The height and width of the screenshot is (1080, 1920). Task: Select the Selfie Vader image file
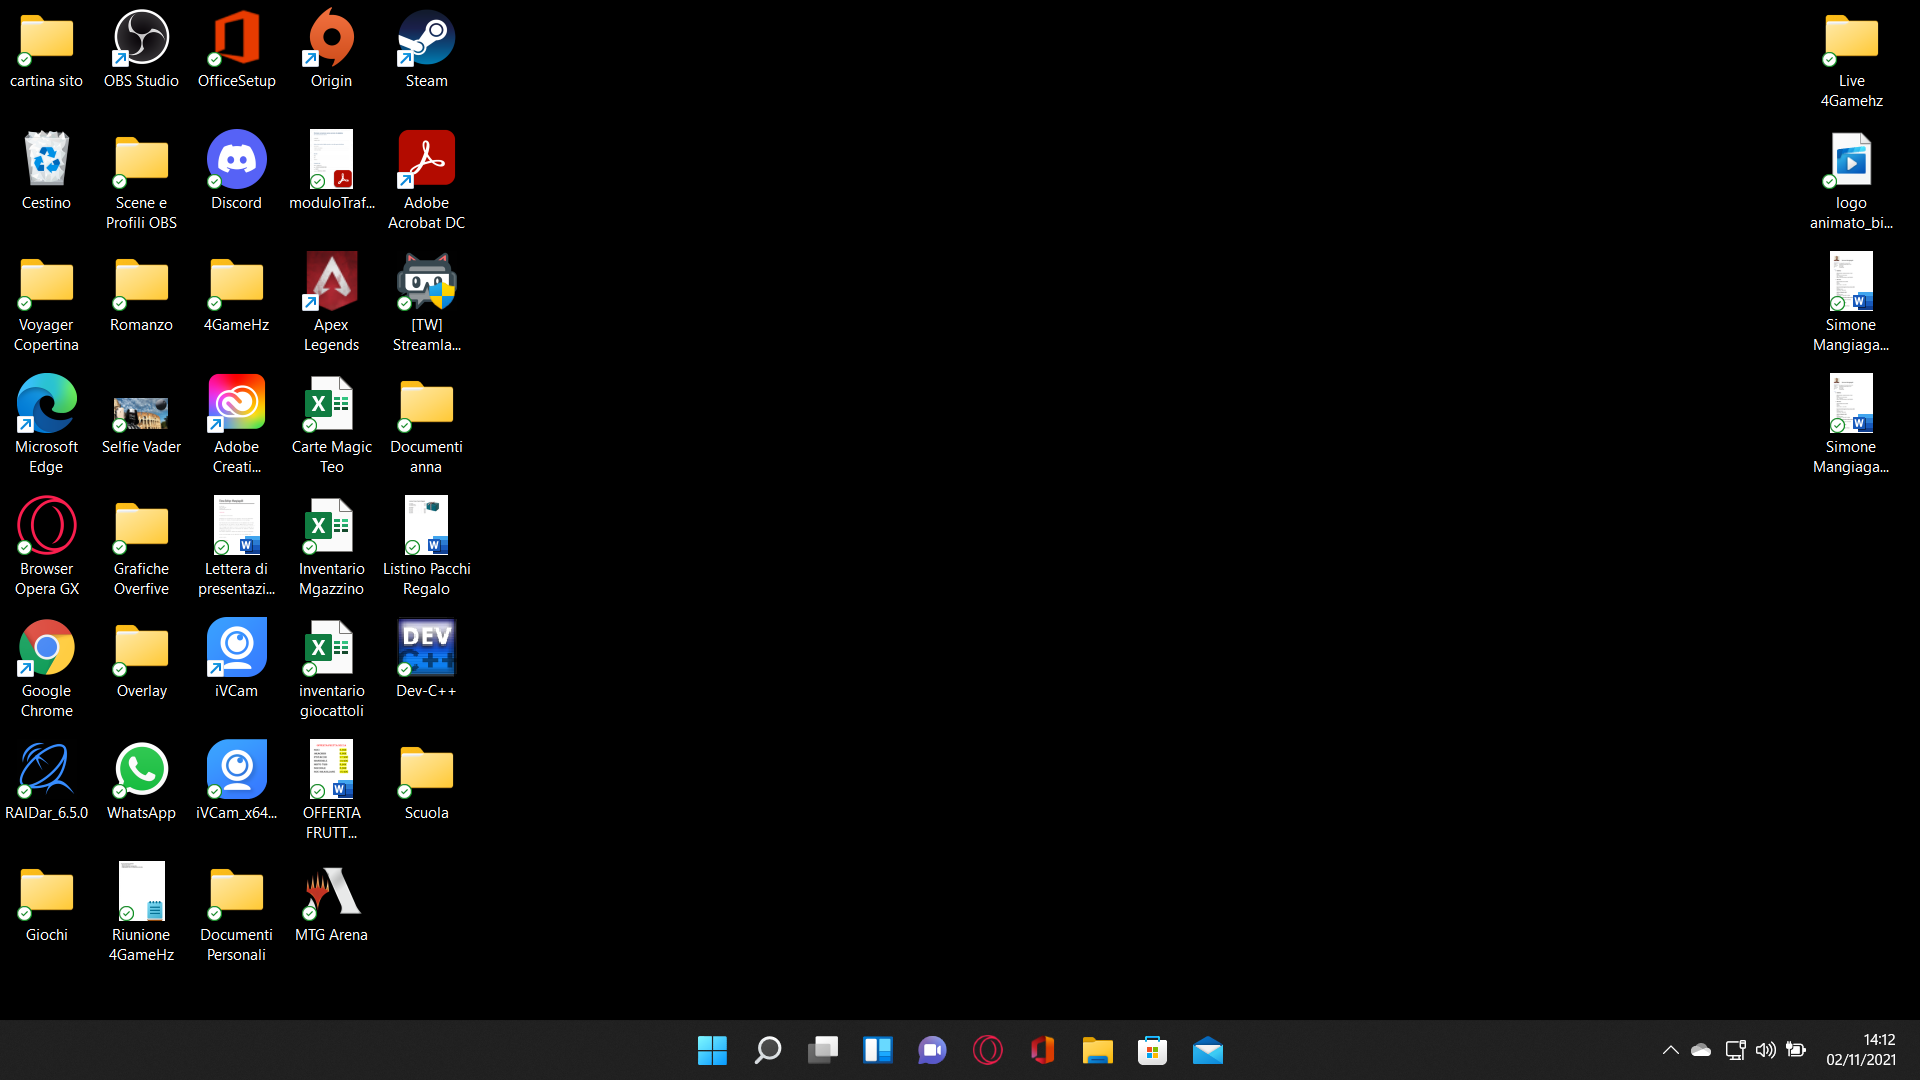141,426
